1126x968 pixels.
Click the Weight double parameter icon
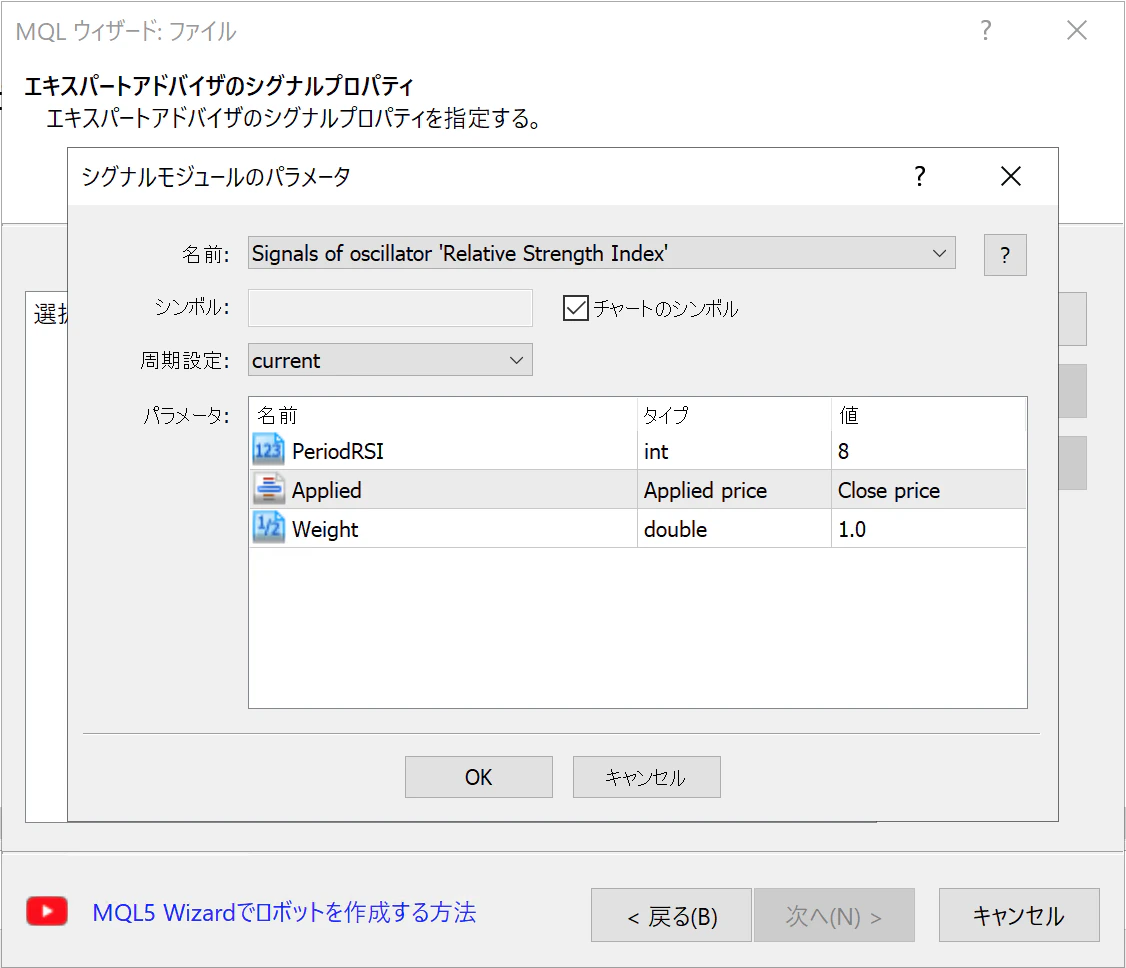click(x=269, y=528)
